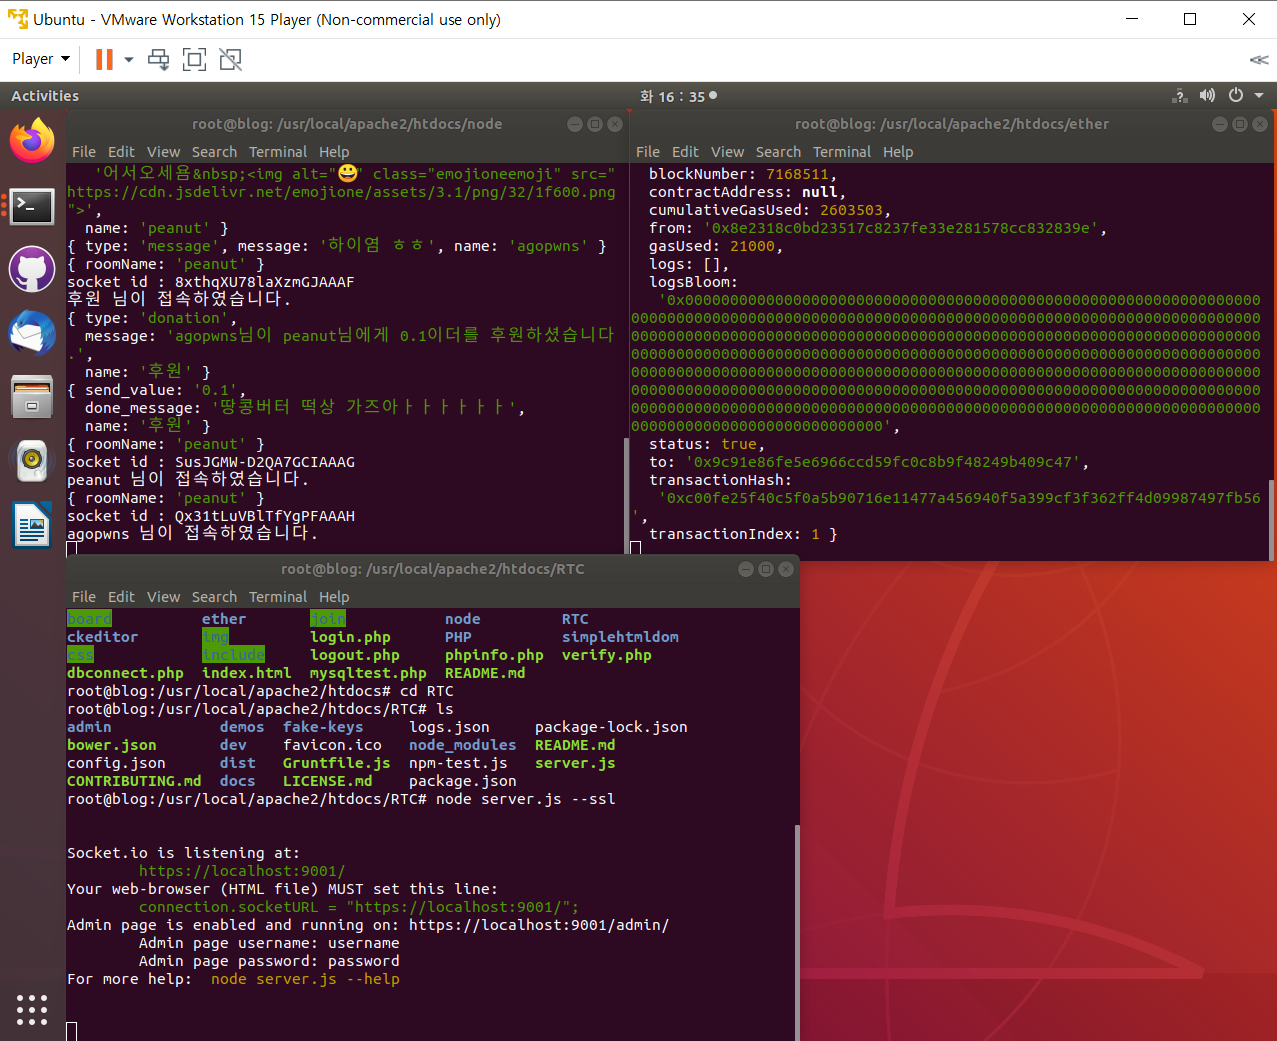Open Terminal menu in the node terminal

[278, 152]
